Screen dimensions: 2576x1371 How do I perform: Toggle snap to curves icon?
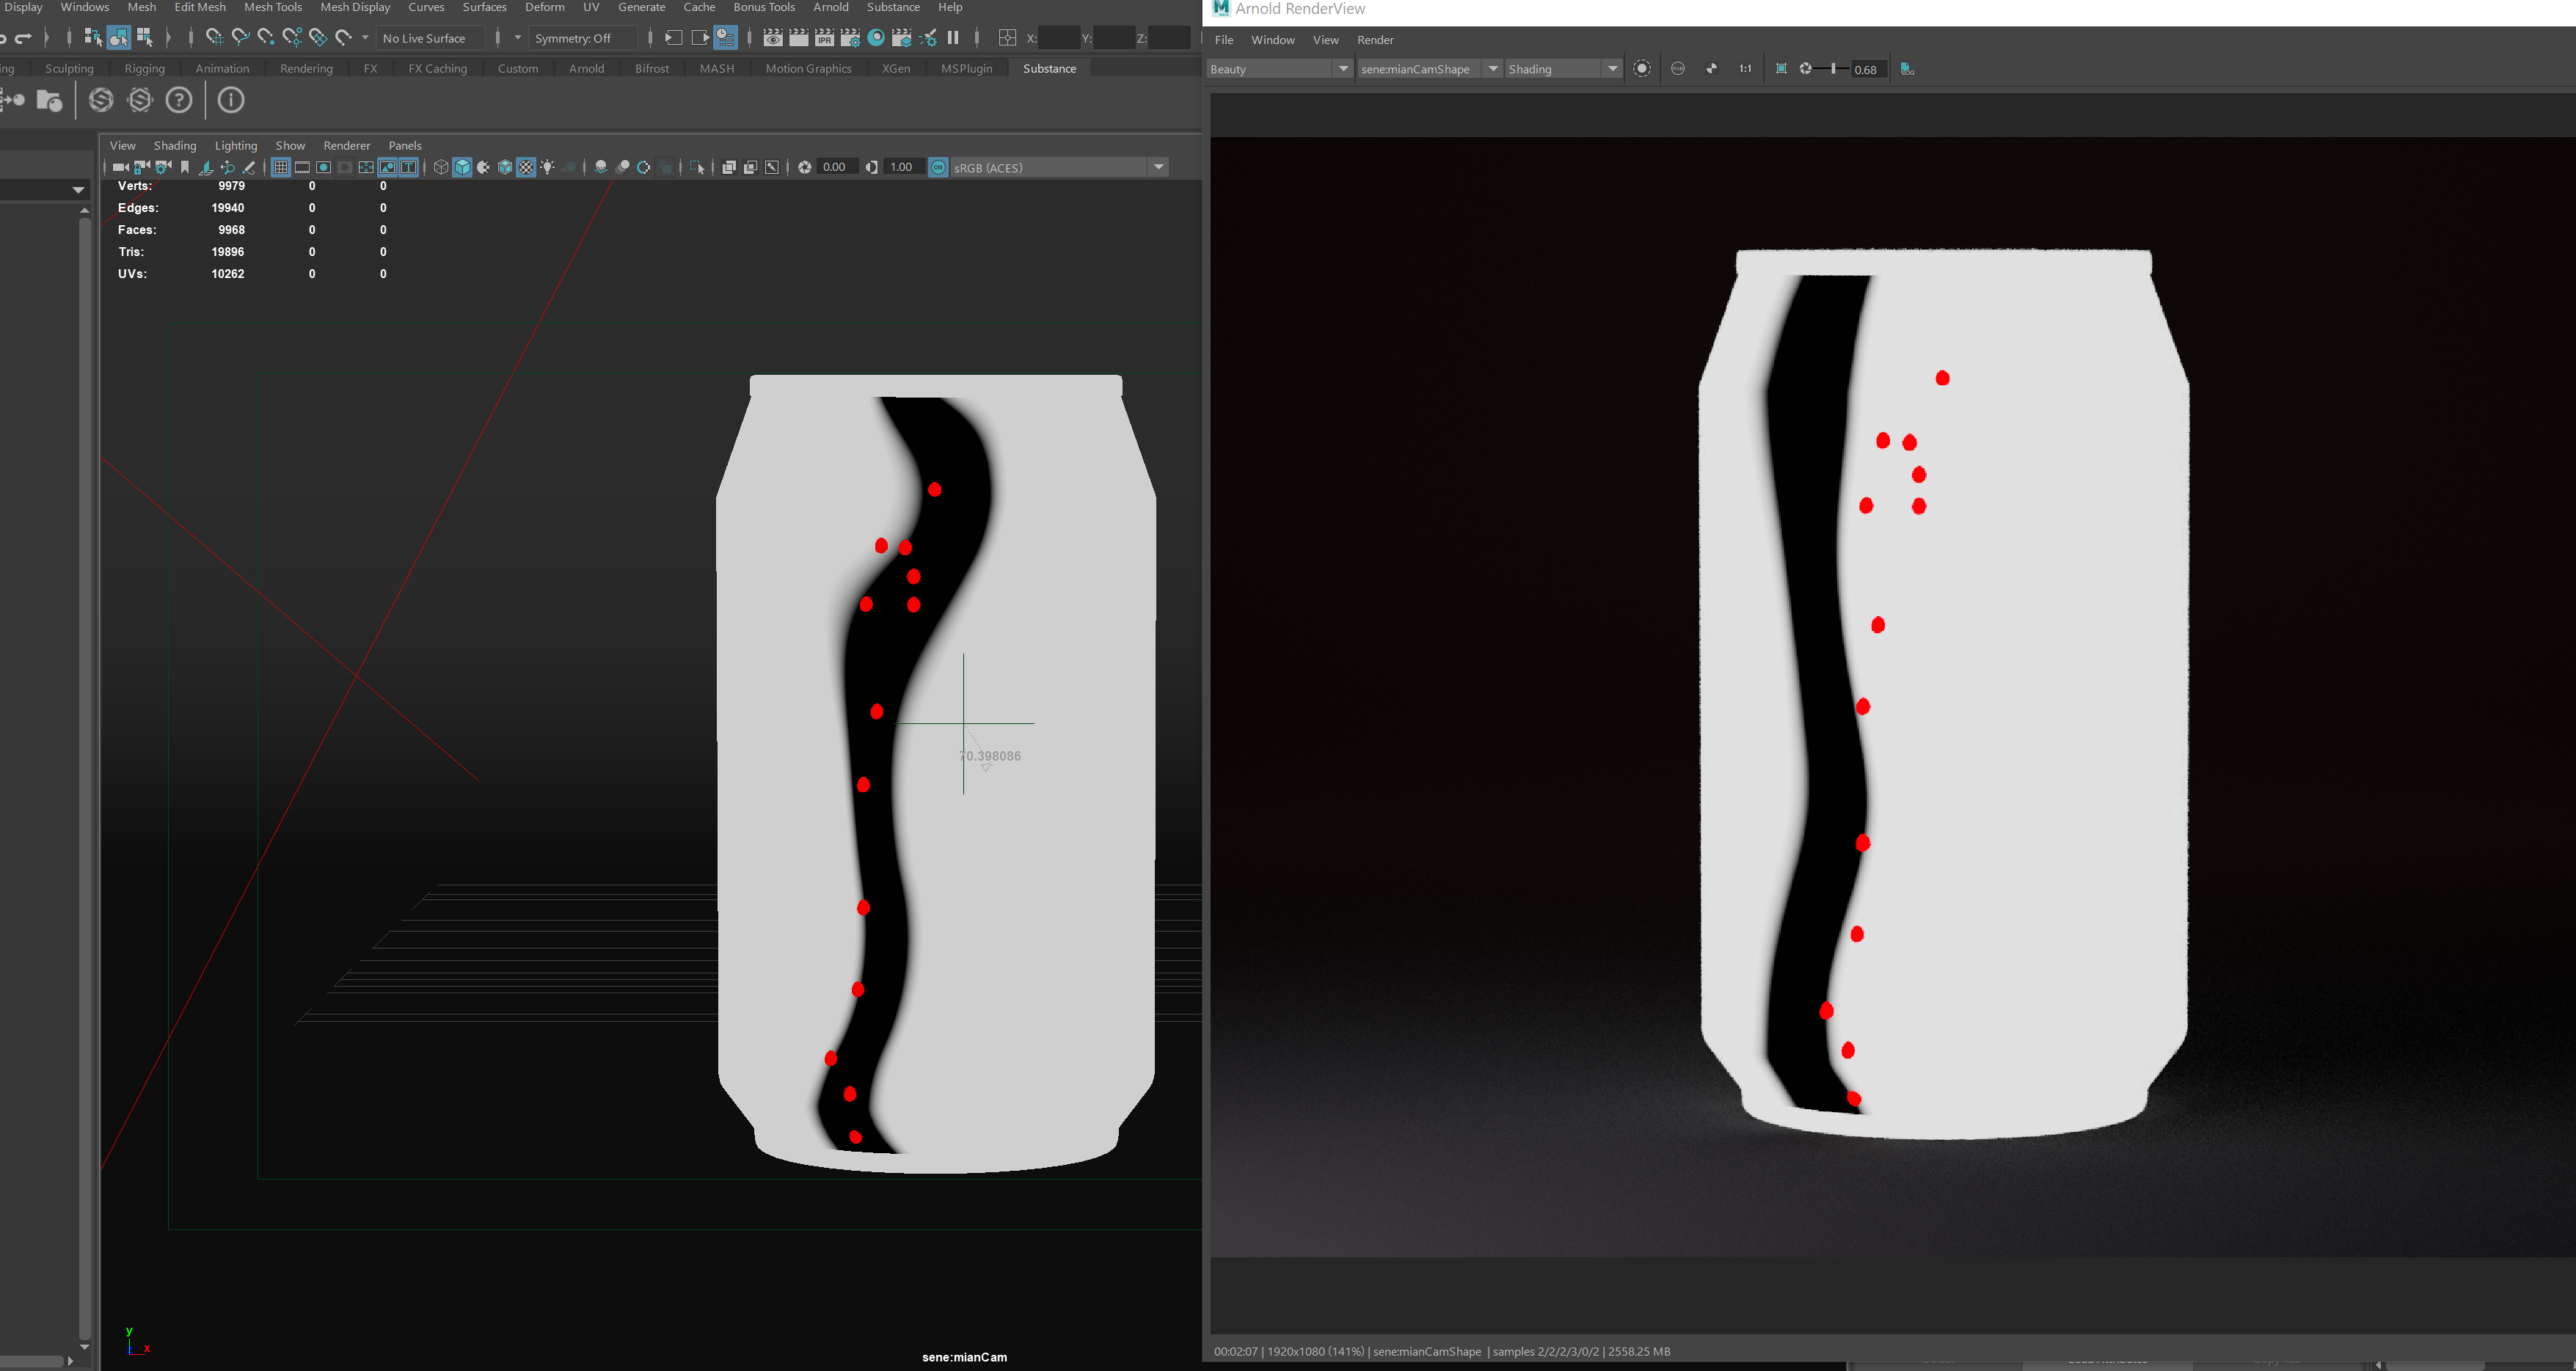240,38
